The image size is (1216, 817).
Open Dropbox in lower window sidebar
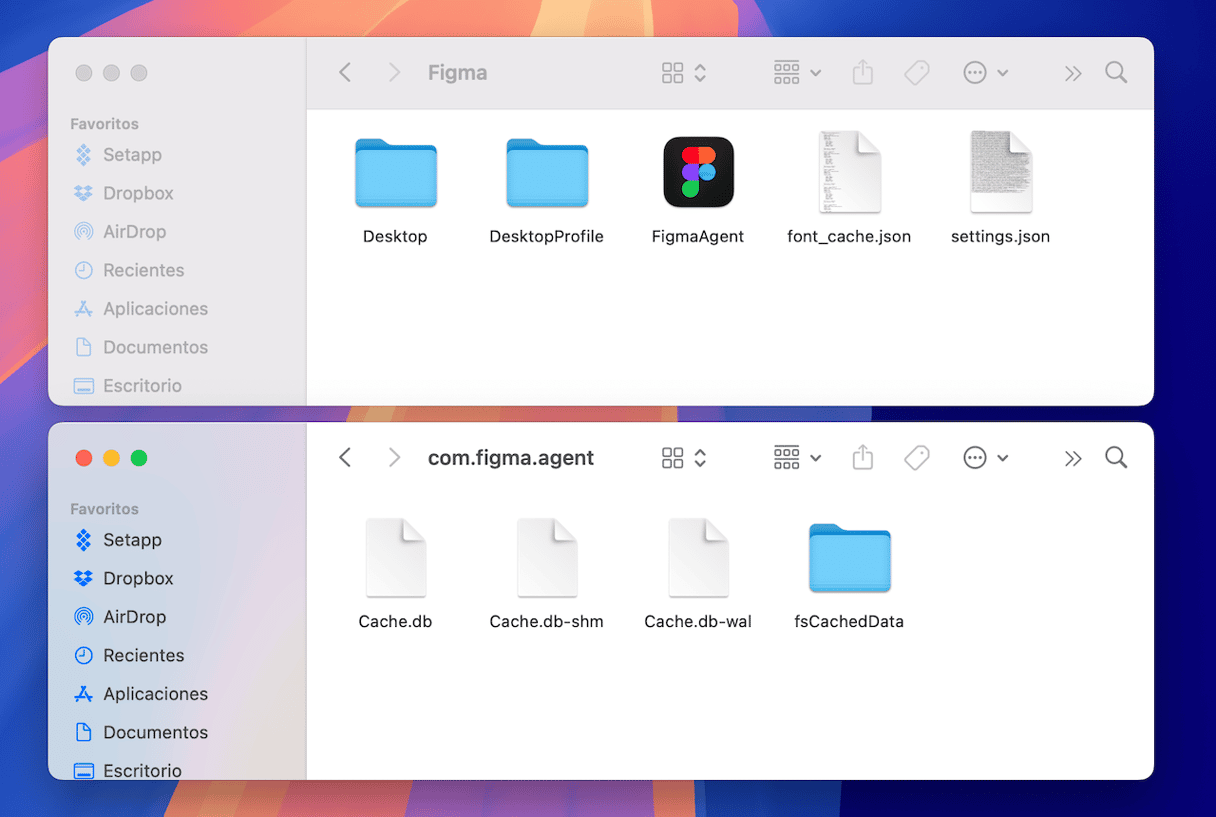click(138, 578)
